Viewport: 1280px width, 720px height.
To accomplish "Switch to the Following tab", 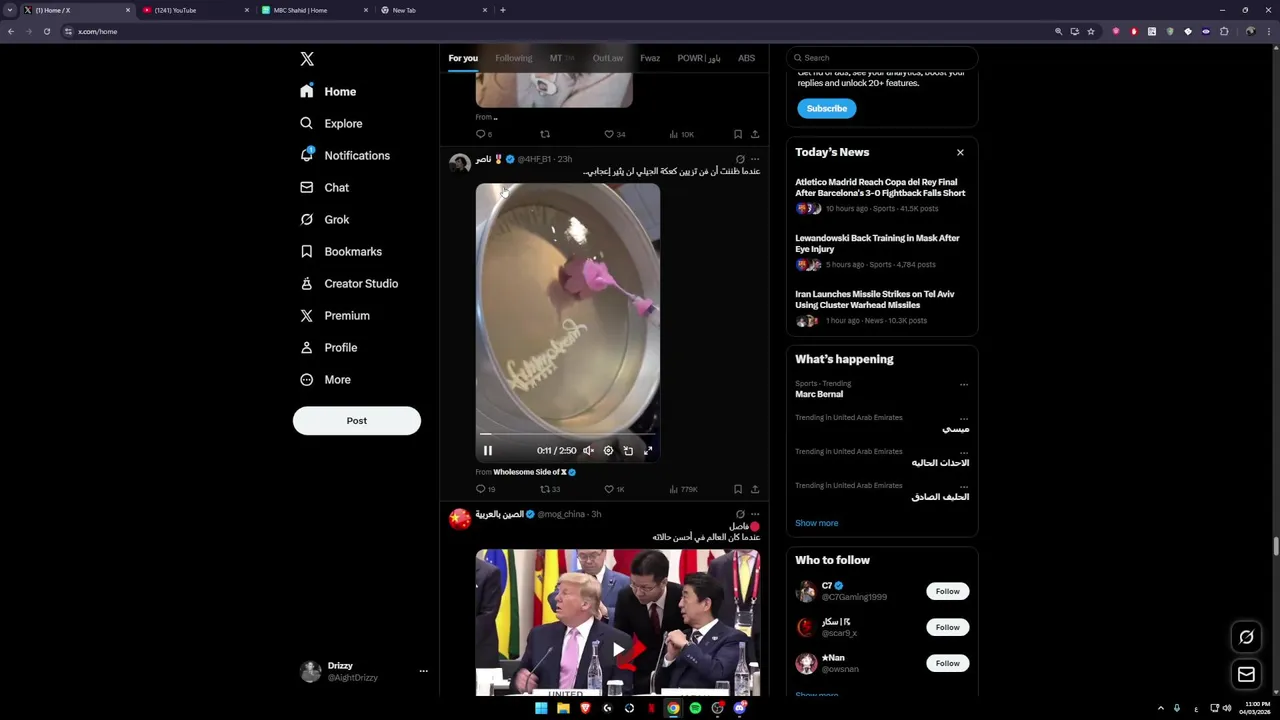I will pos(513,58).
